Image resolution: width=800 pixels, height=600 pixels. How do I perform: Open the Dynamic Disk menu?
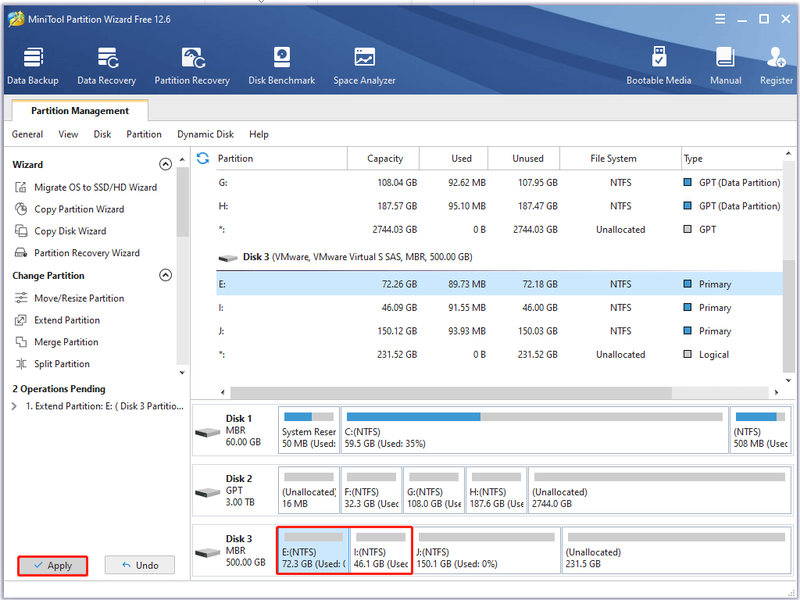(205, 134)
